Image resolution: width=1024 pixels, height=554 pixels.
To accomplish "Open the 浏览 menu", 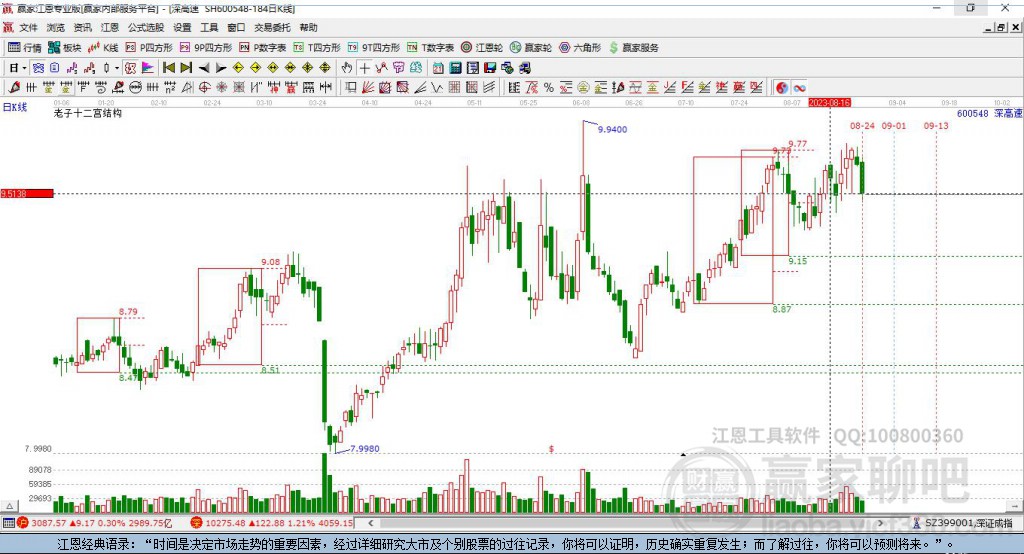I will [x=56, y=27].
